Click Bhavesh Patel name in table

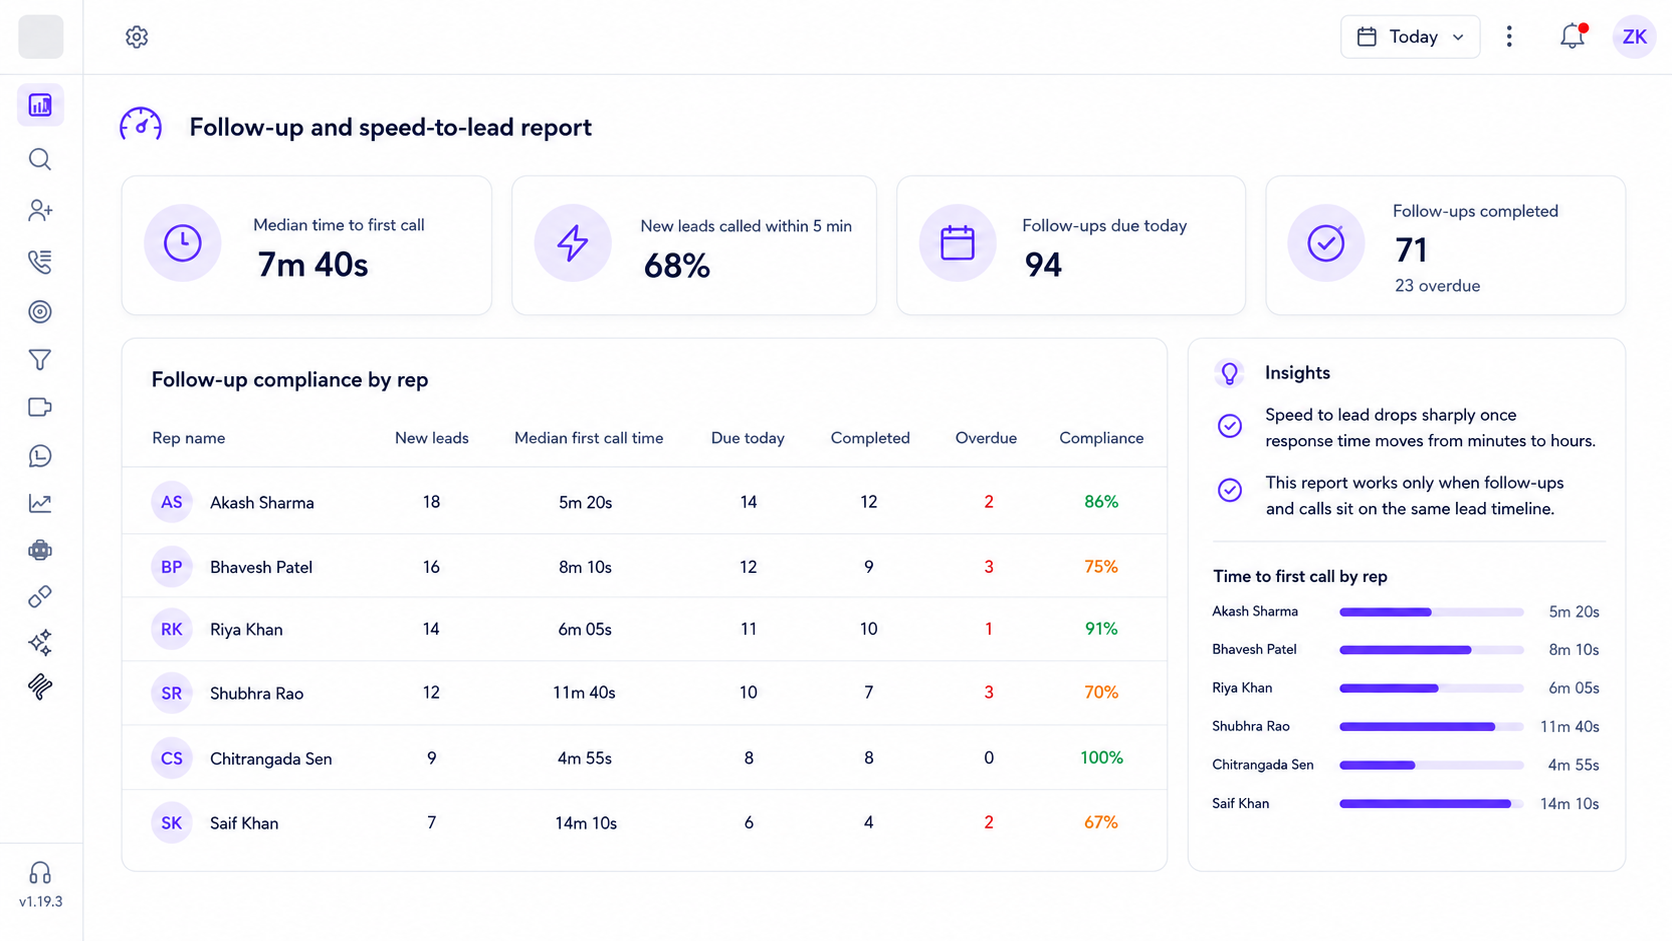pyautogui.click(x=261, y=567)
